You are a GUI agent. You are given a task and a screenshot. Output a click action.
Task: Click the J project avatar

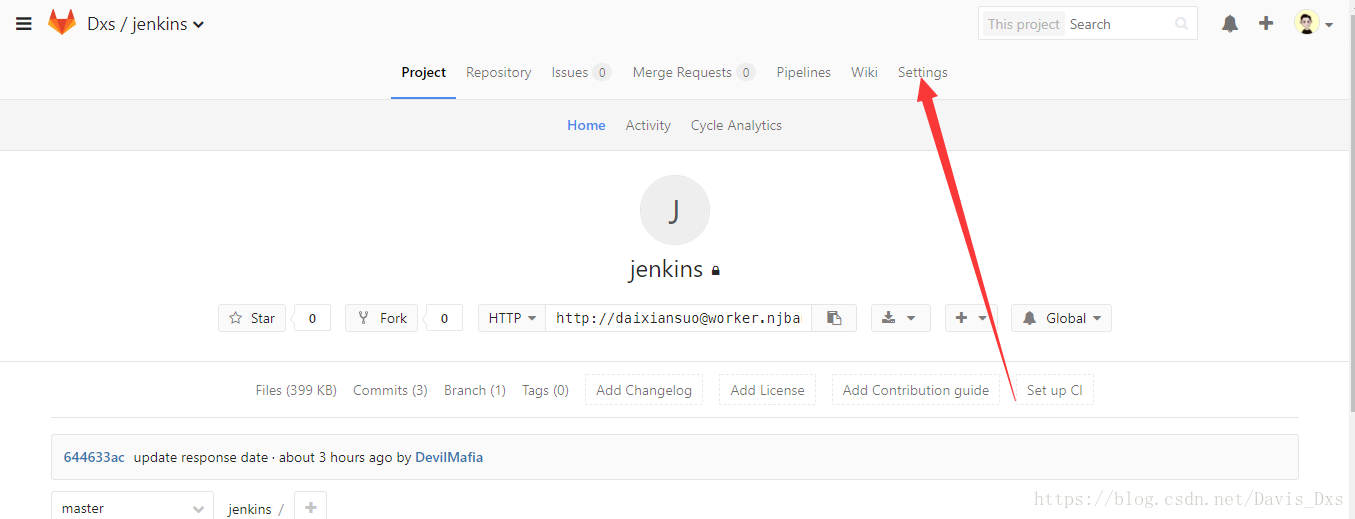click(x=675, y=210)
